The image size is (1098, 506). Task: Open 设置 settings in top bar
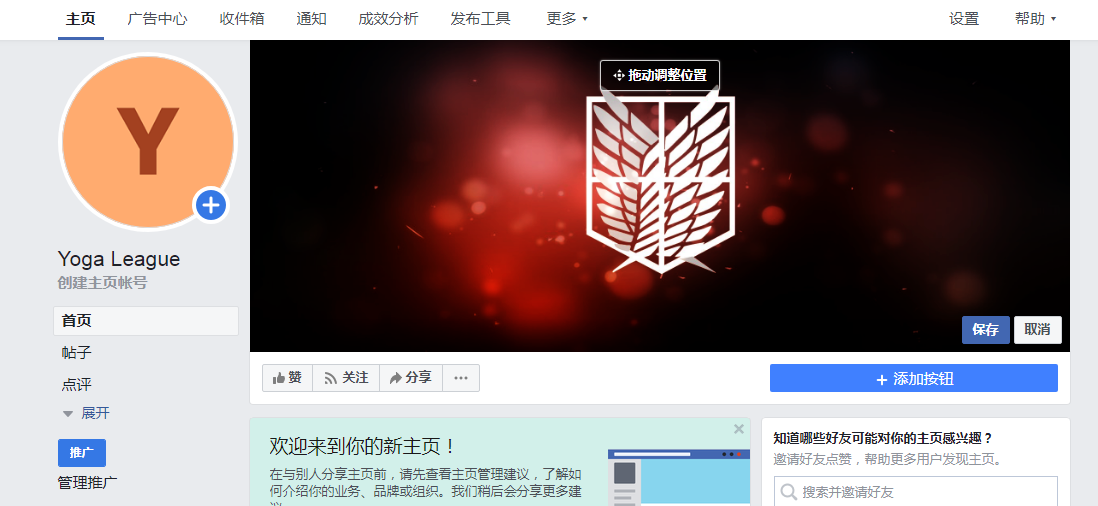(964, 20)
